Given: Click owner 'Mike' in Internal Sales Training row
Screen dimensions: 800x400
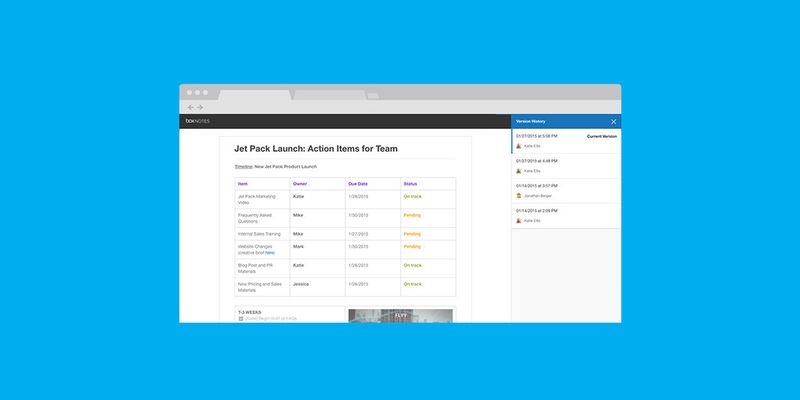Looking at the screenshot, I should (x=298, y=234).
